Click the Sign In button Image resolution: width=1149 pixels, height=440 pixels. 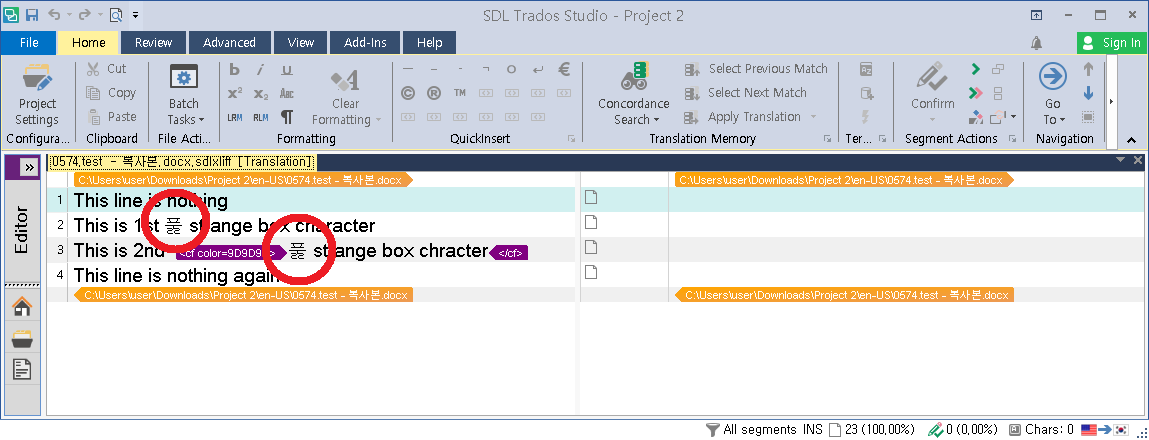[1112, 43]
